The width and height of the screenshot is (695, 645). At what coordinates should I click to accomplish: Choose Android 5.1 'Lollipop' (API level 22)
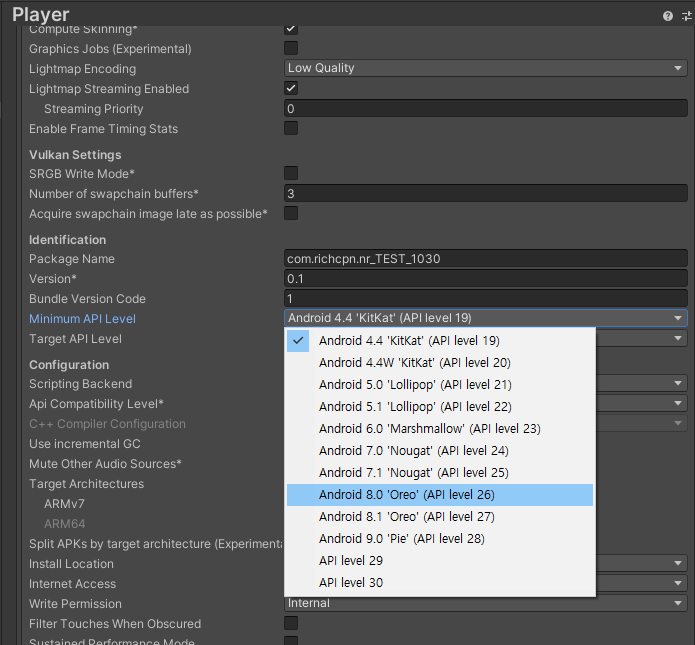click(440, 407)
